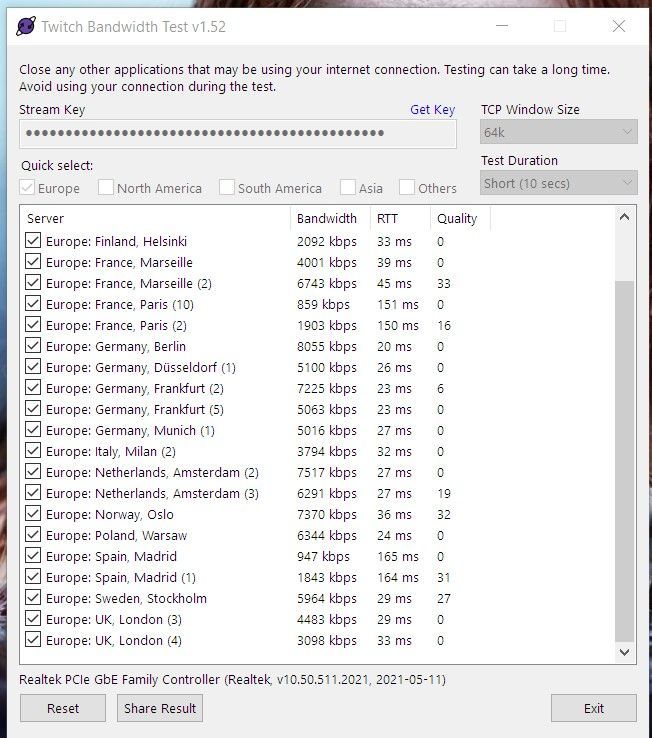Viewport: 652px width, 738px height.
Task: Uncheck the Spain, Madrid (1) checkbox
Action: [33, 577]
